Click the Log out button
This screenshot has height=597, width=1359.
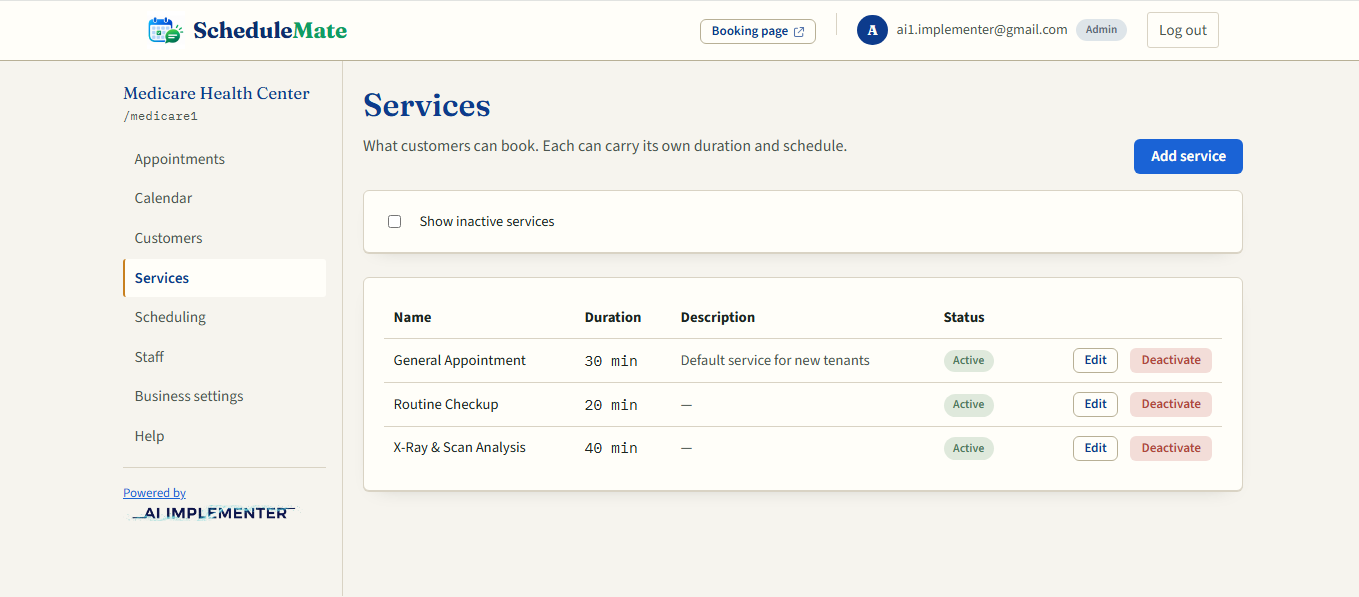(x=1183, y=30)
